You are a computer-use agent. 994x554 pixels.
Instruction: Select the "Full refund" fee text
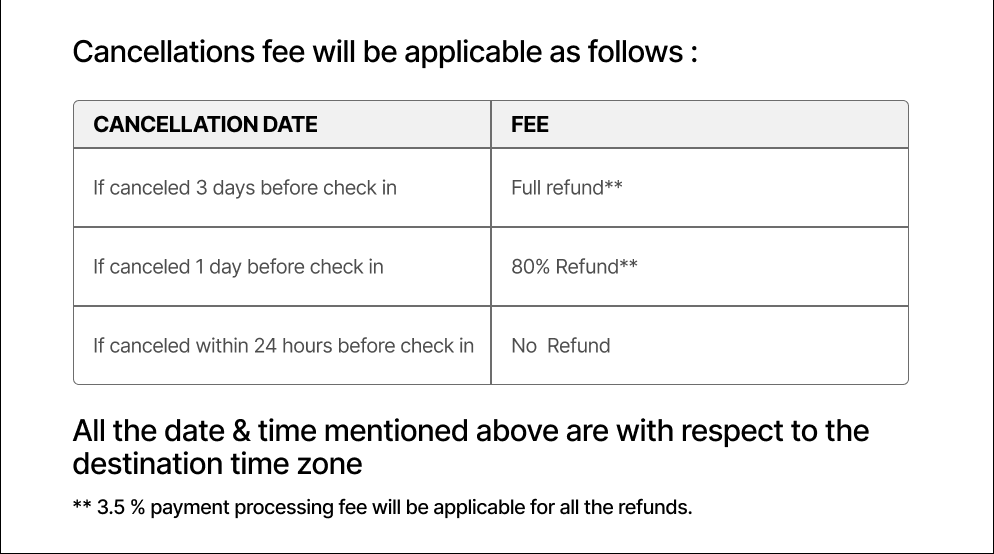pos(557,188)
